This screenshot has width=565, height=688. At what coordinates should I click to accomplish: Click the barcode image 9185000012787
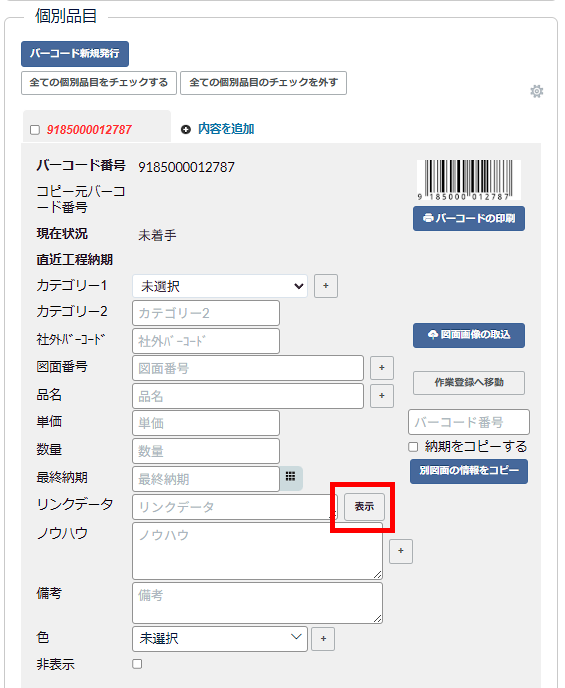[x=469, y=180]
